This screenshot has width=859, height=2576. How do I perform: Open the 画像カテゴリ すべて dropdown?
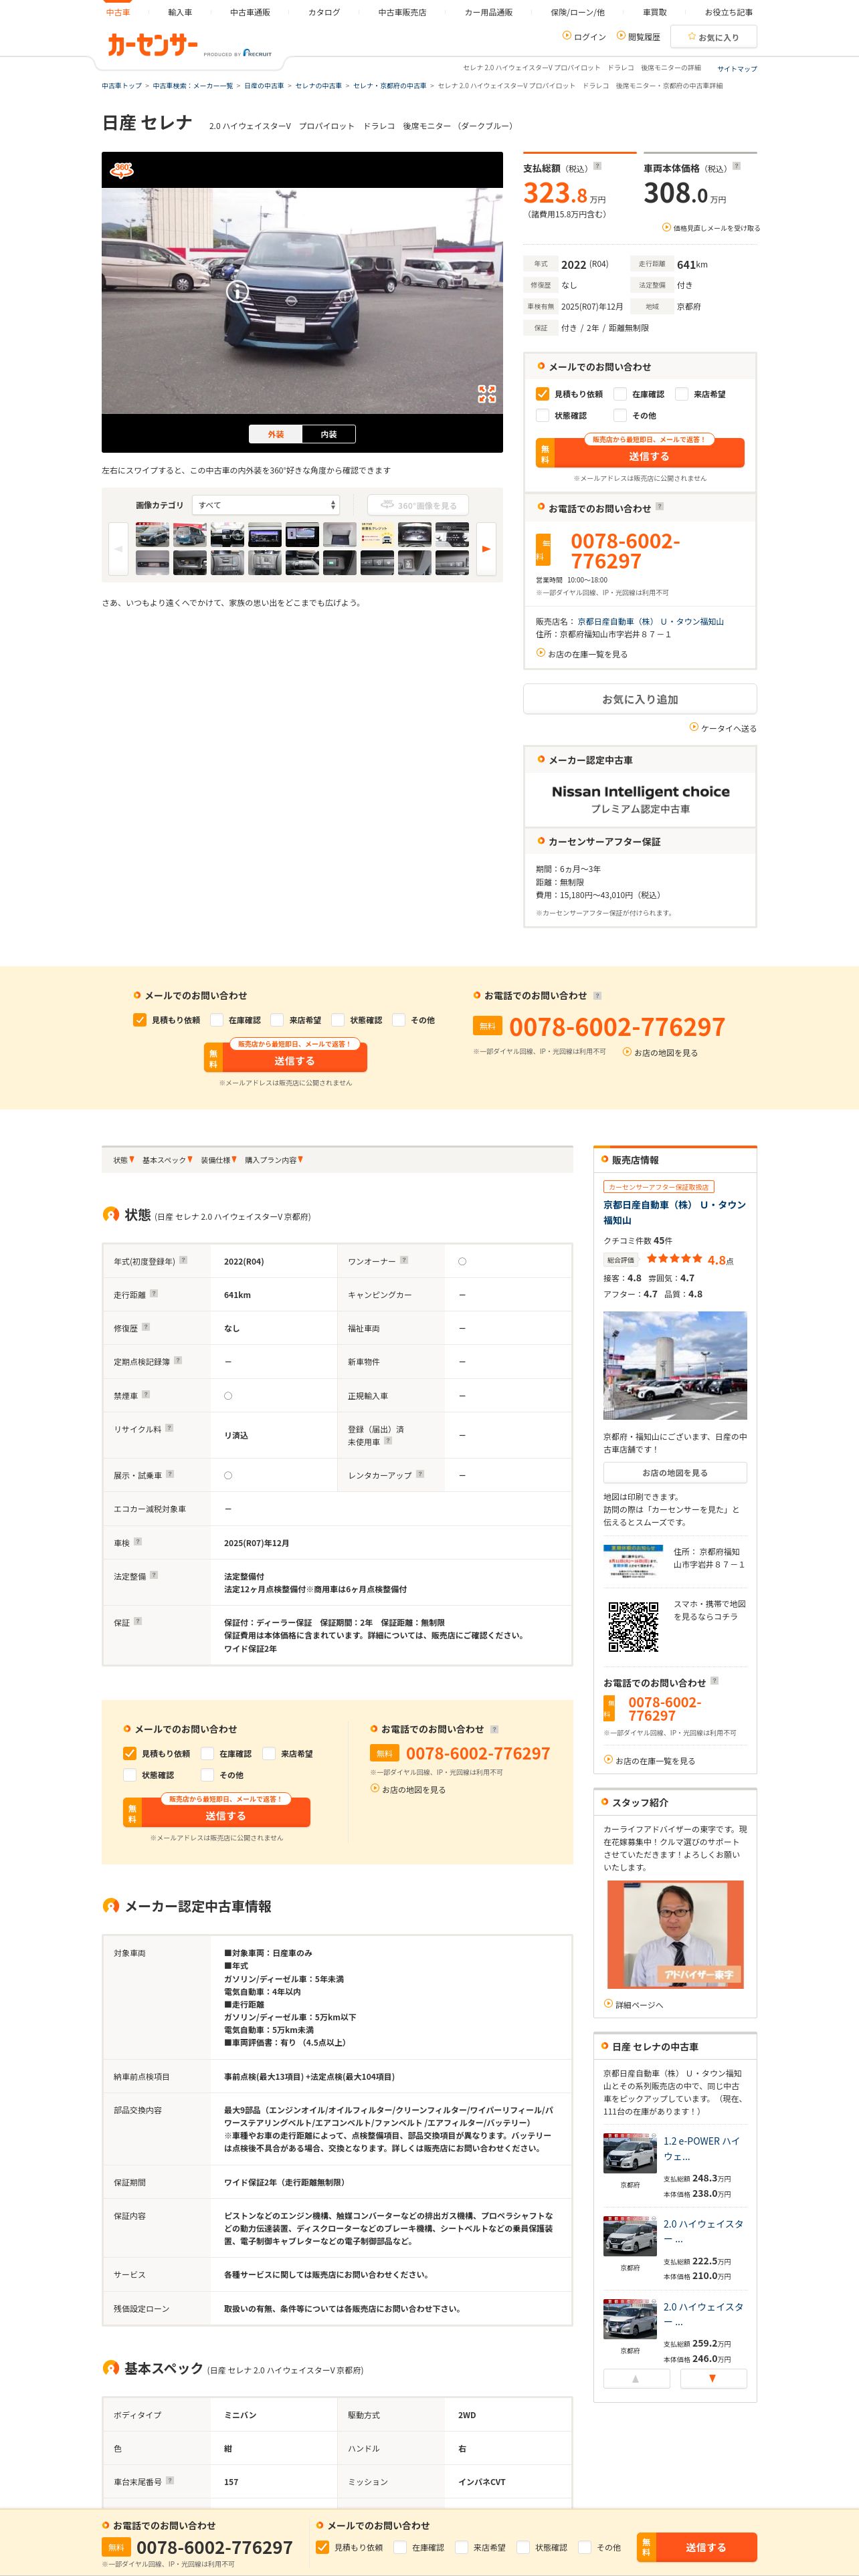pyautogui.click(x=265, y=505)
